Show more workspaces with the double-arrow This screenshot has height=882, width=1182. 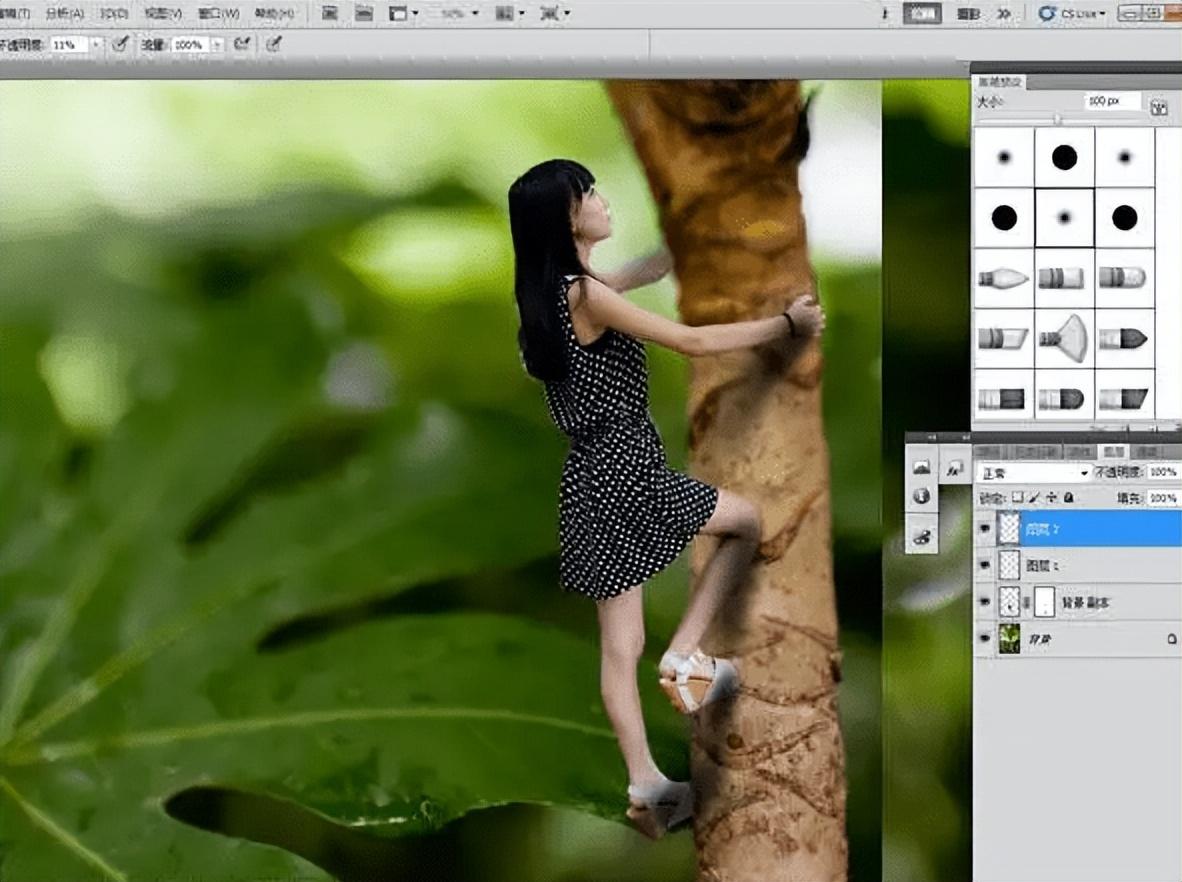click(x=1004, y=13)
